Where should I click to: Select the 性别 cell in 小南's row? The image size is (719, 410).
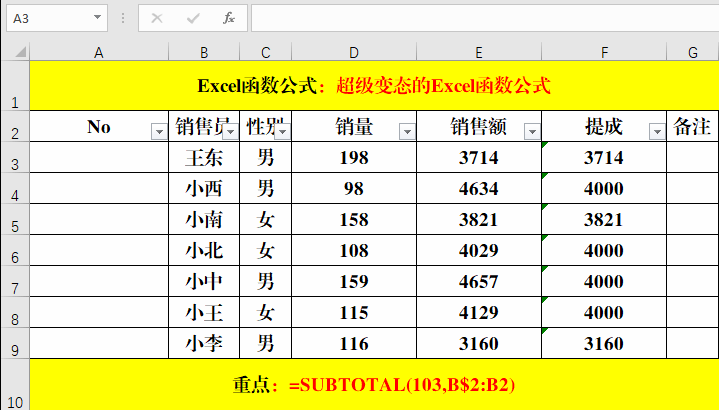tap(265, 219)
